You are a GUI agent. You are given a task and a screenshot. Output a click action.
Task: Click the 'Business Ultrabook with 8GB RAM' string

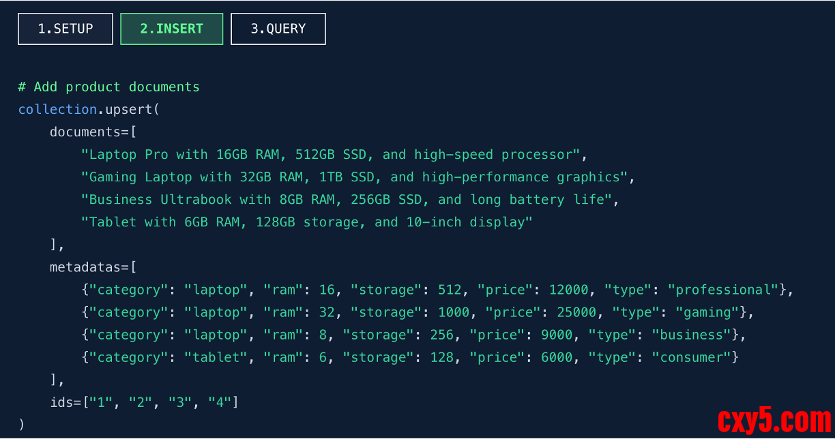tap(350, 199)
